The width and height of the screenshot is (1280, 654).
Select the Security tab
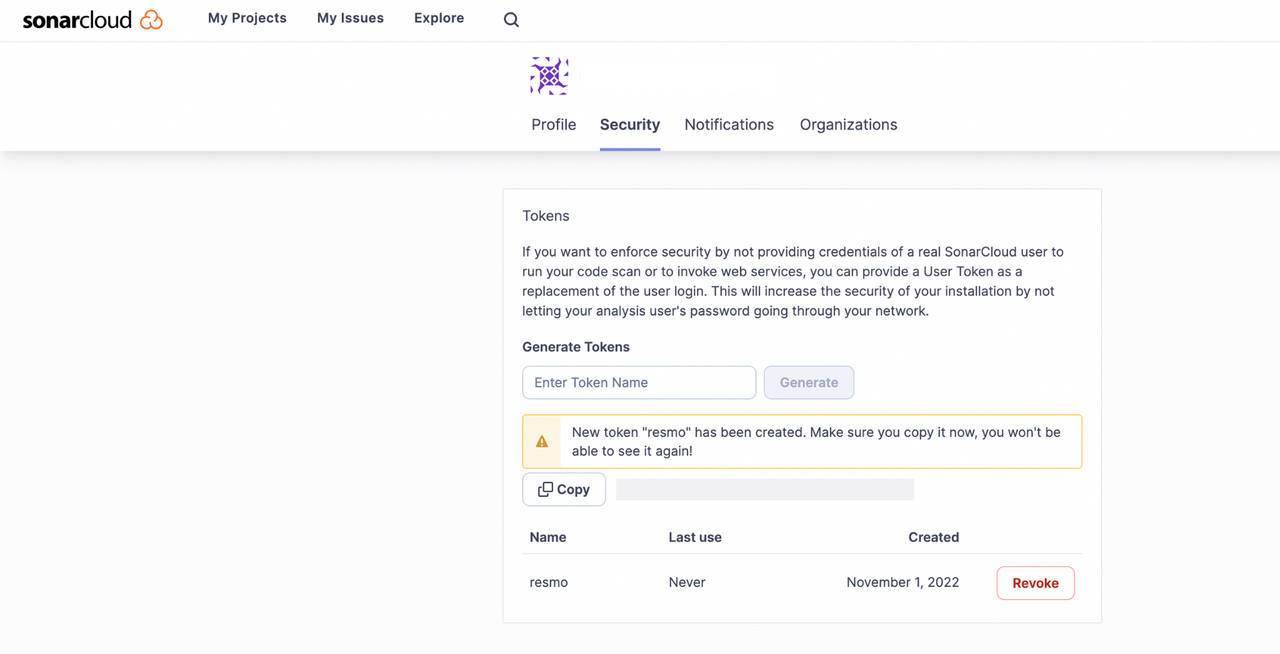click(x=630, y=125)
